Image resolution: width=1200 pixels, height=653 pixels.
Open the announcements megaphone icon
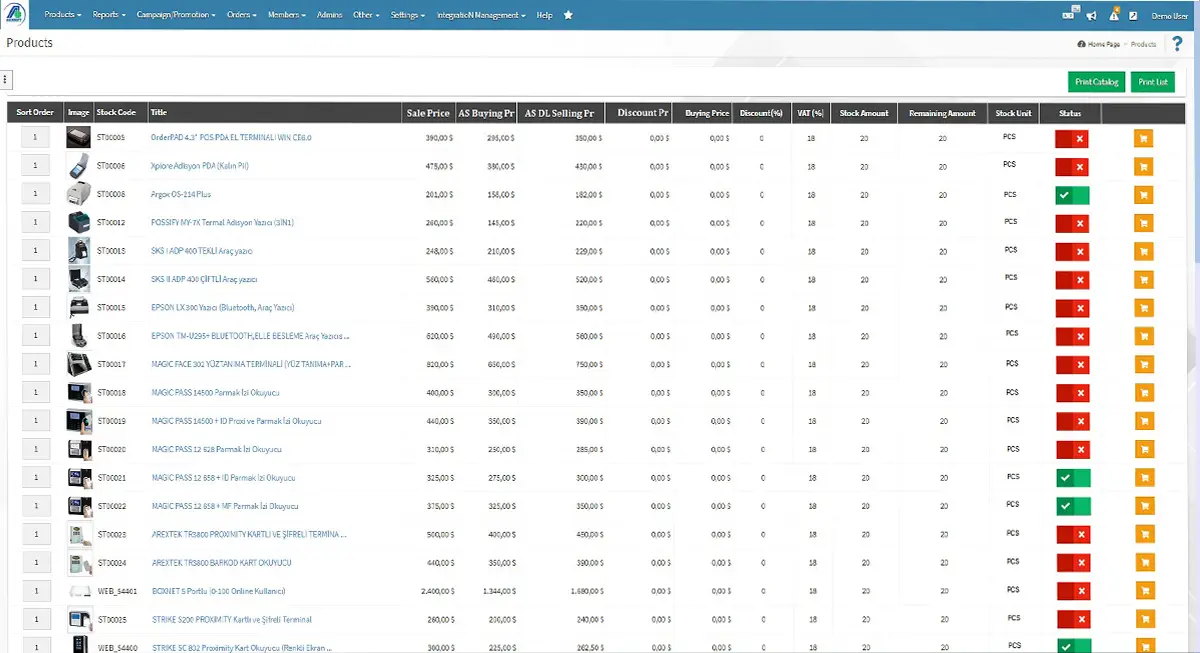click(x=1092, y=15)
